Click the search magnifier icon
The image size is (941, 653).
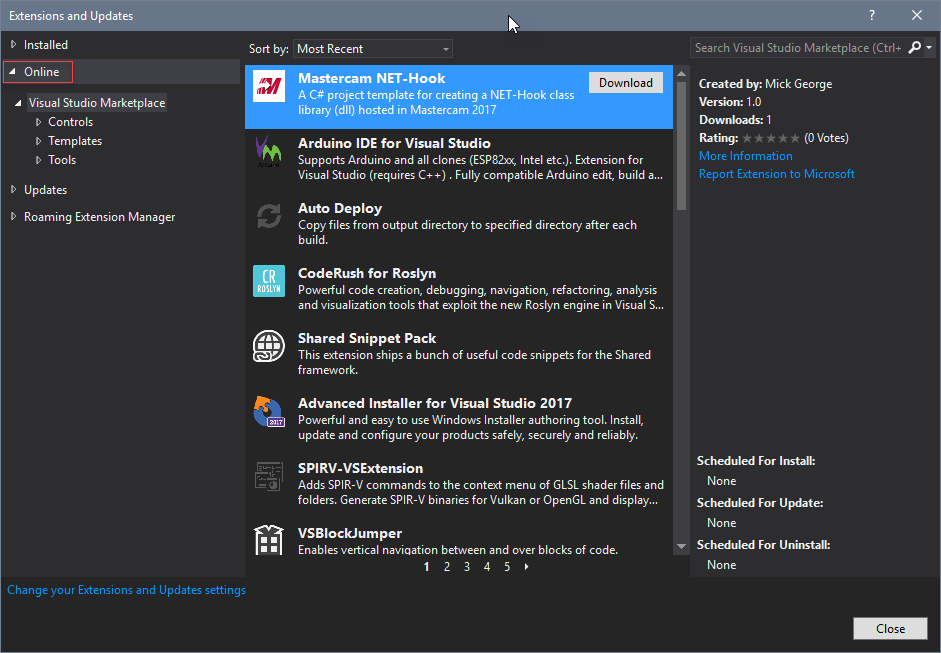[914, 47]
